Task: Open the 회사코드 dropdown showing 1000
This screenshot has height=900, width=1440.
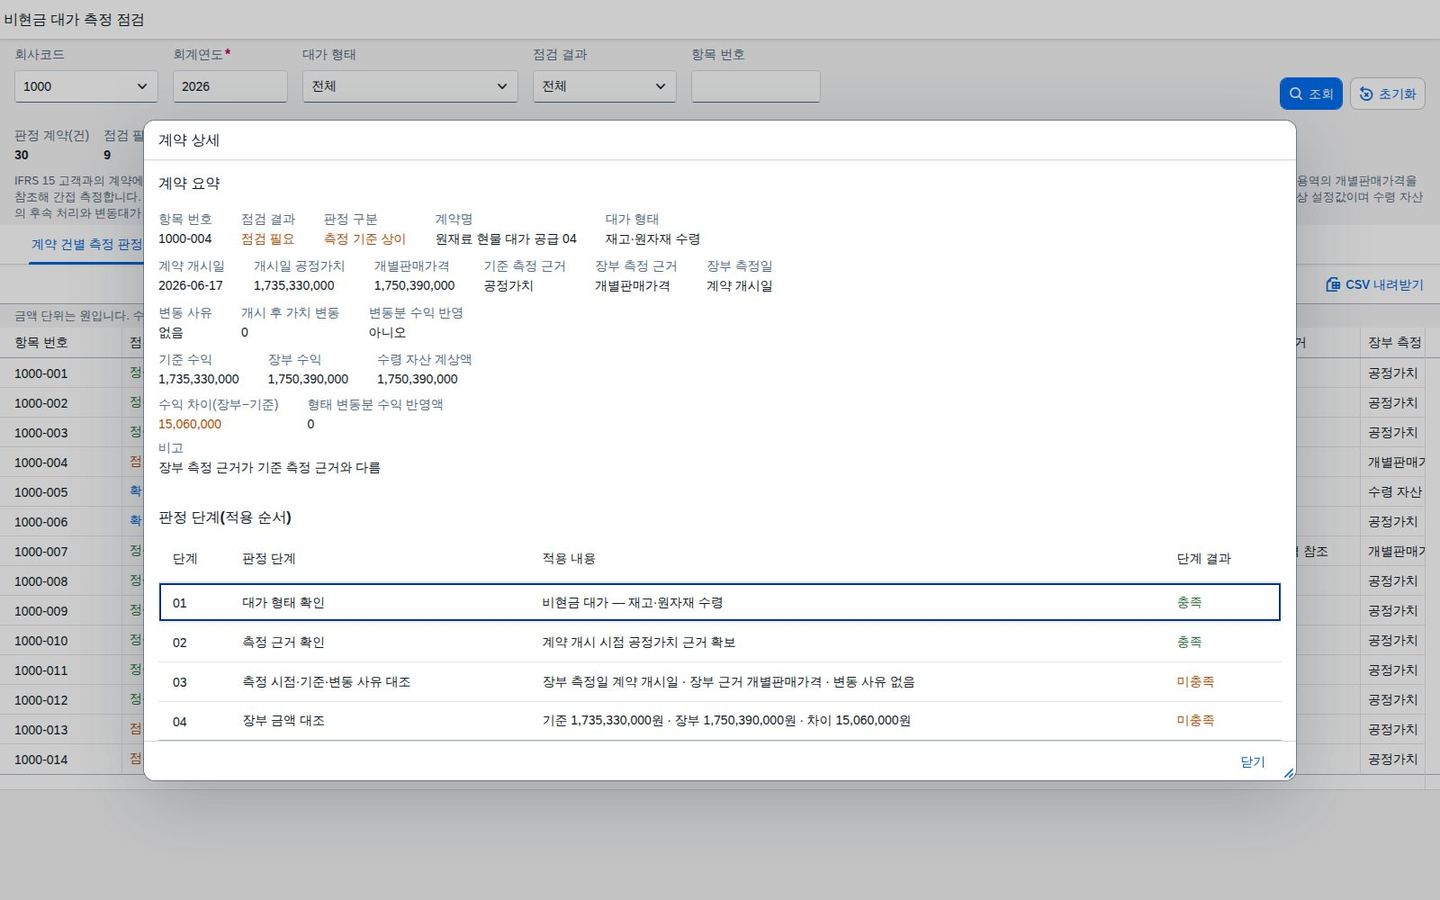Action: [86, 86]
